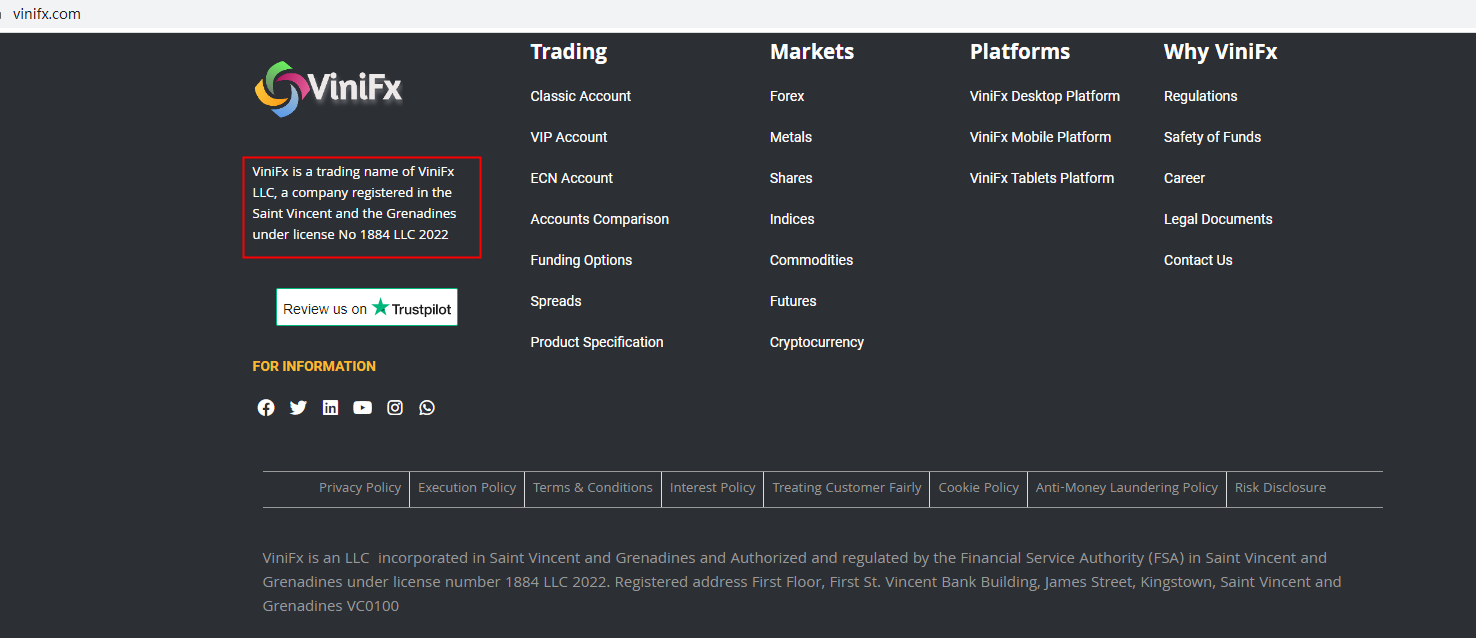Click the vinifx.com address bar URL
Viewport: 1476px width, 638px height.
[47, 14]
